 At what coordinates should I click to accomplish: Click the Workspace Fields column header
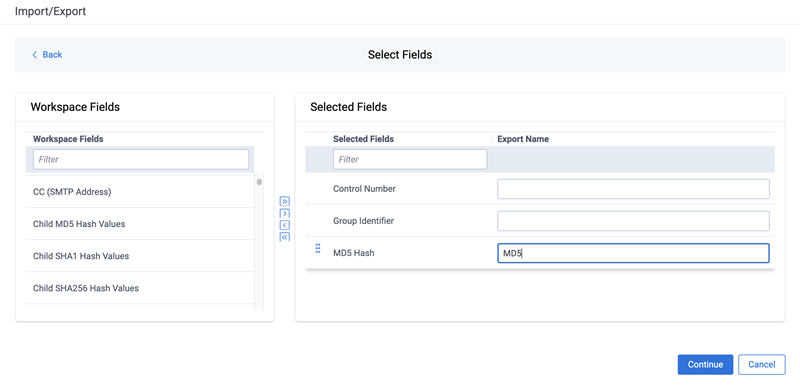pos(68,139)
